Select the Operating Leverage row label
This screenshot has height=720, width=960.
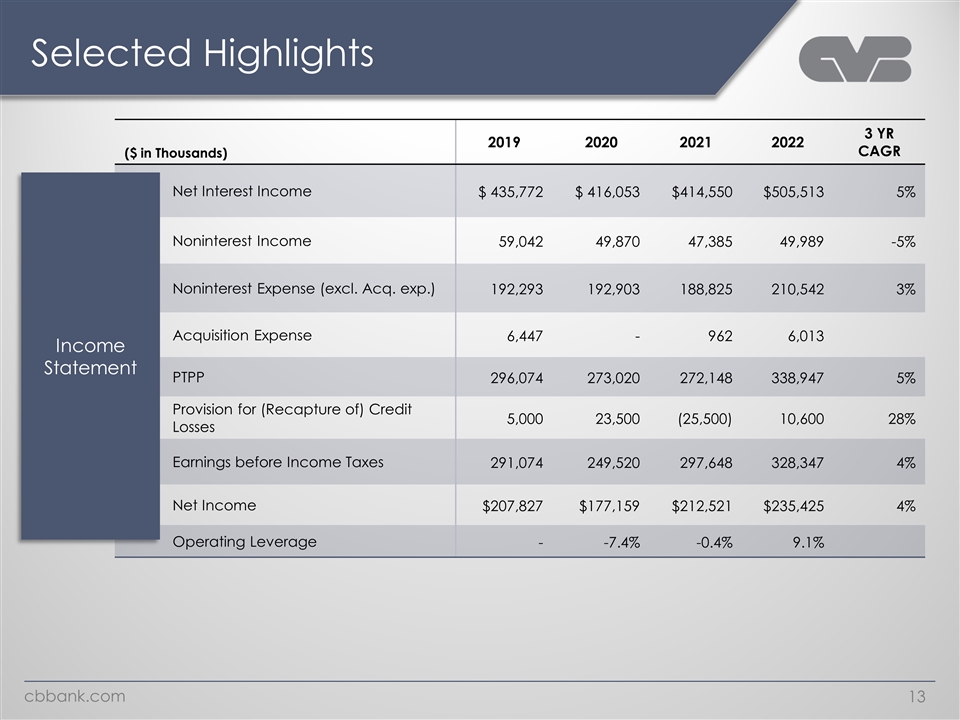(x=244, y=542)
